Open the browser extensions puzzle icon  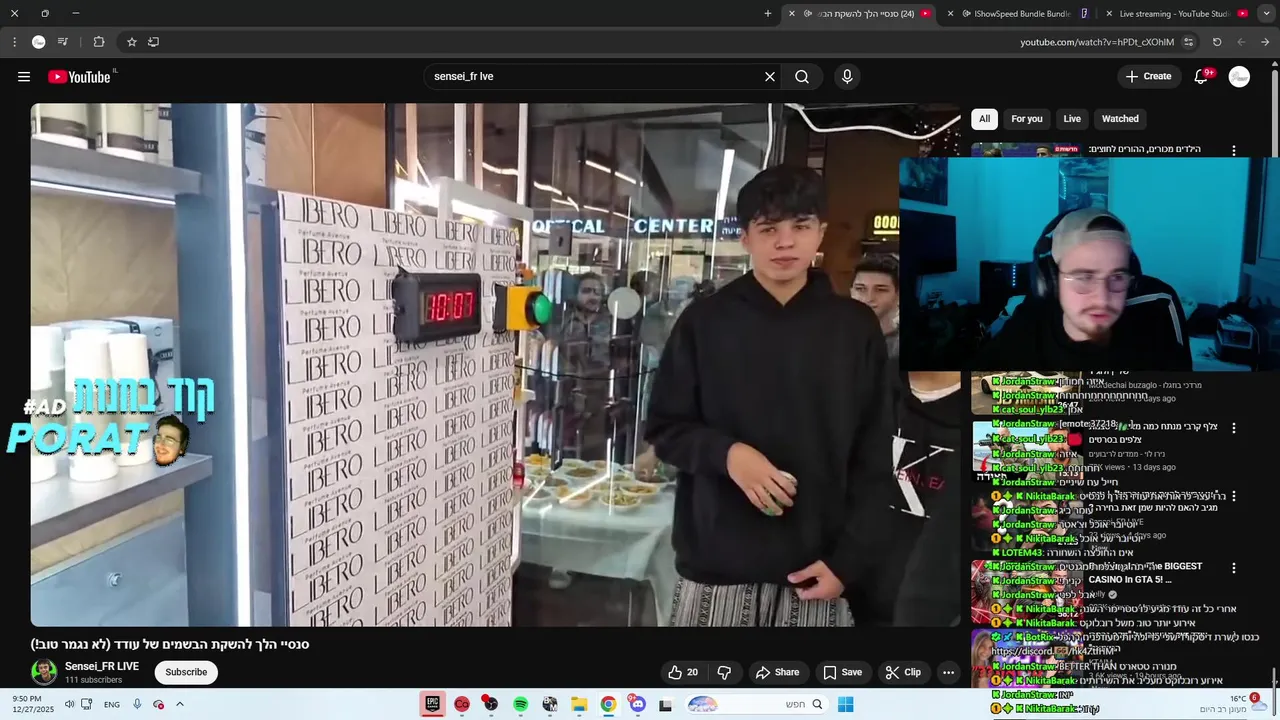(98, 42)
